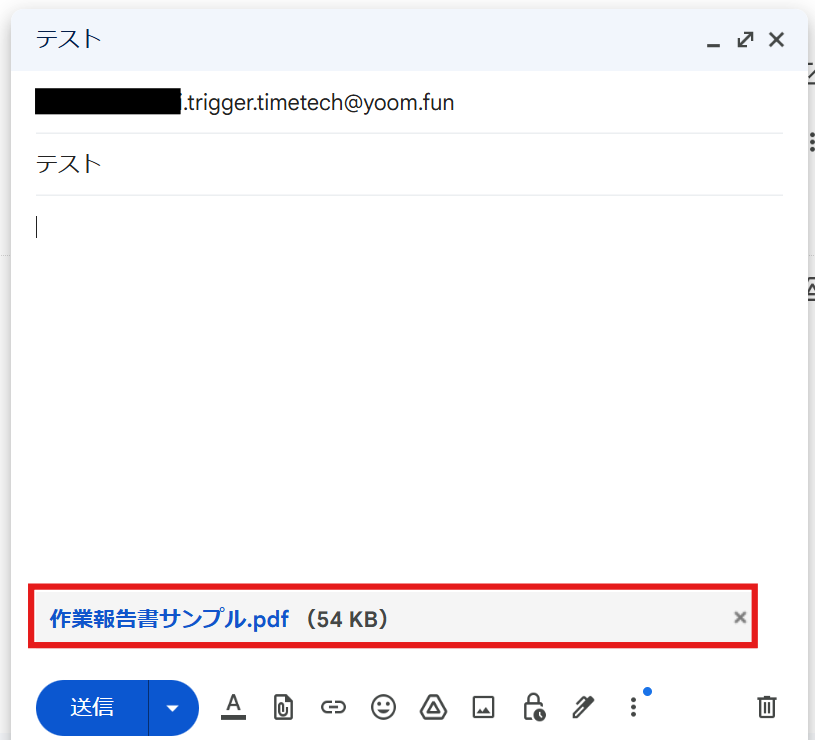Expand compose window to full screen
815x740 pixels.
(745, 40)
